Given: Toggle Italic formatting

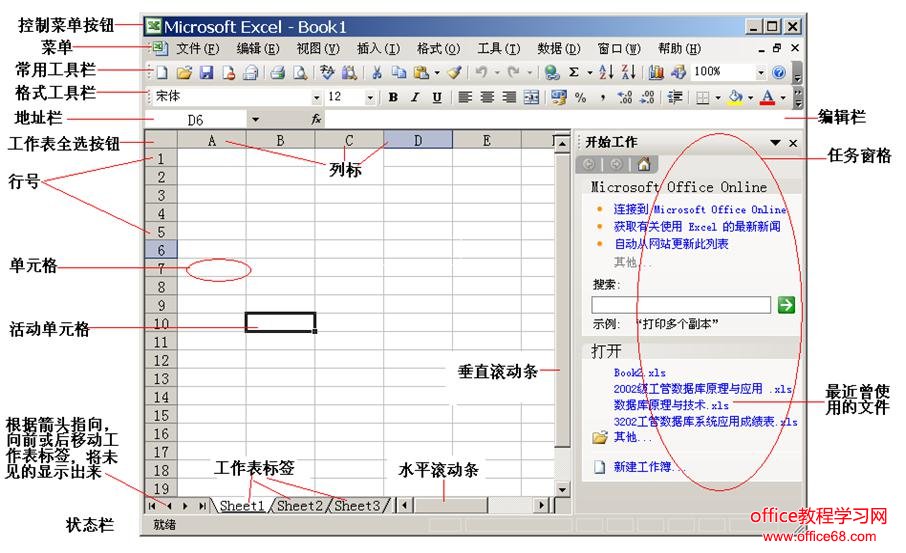Looking at the screenshot, I should [415, 97].
